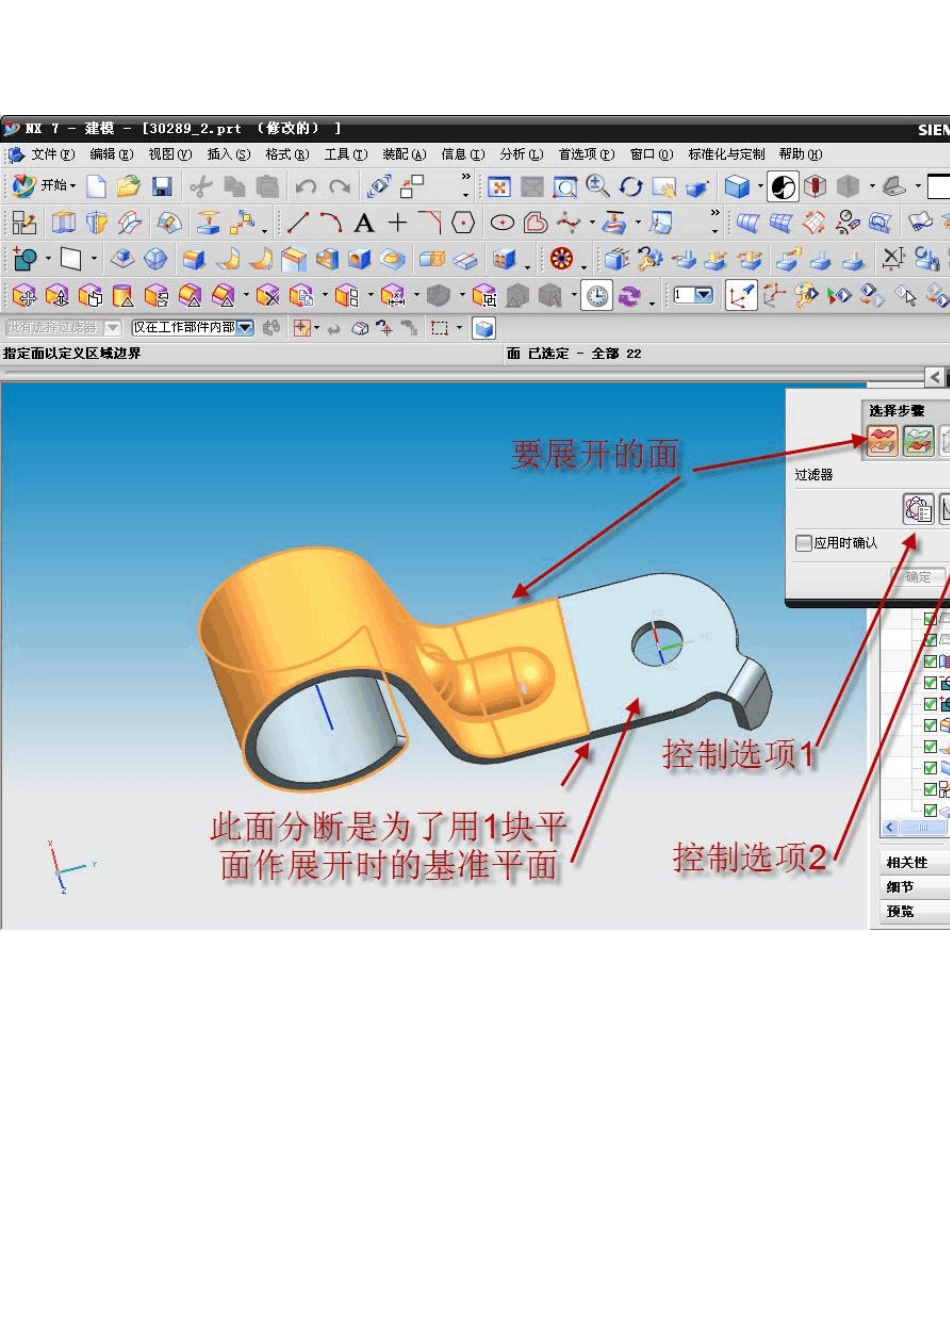Toggle the 应用时确认 checkbox
Image resolution: width=950 pixels, height=1344 pixels.
pos(803,543)
